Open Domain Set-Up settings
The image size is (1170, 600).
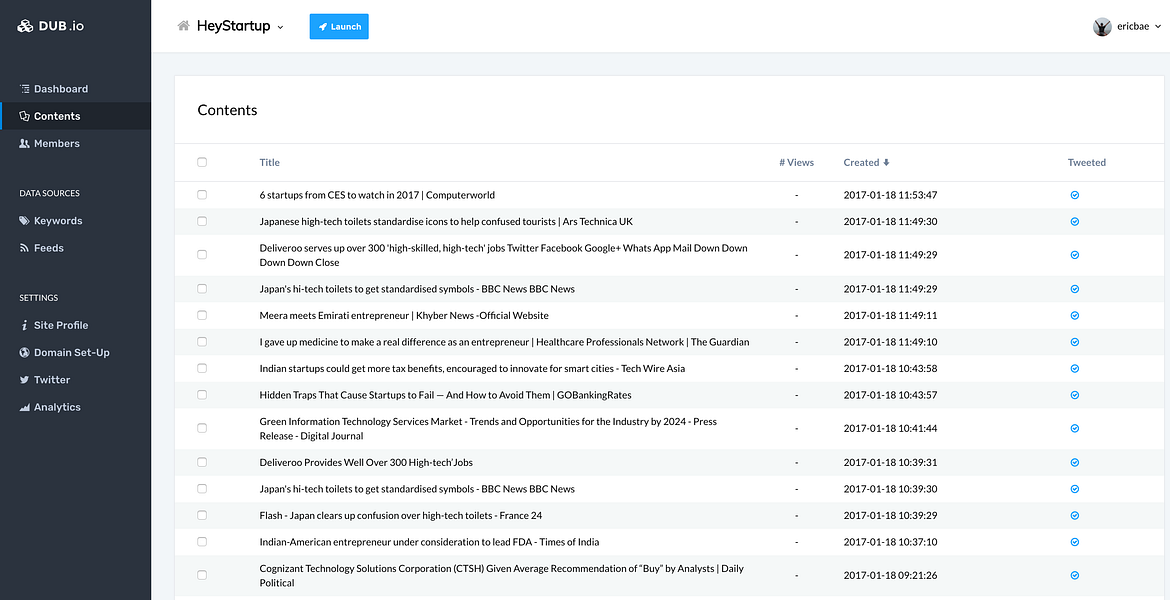[75, 352]
